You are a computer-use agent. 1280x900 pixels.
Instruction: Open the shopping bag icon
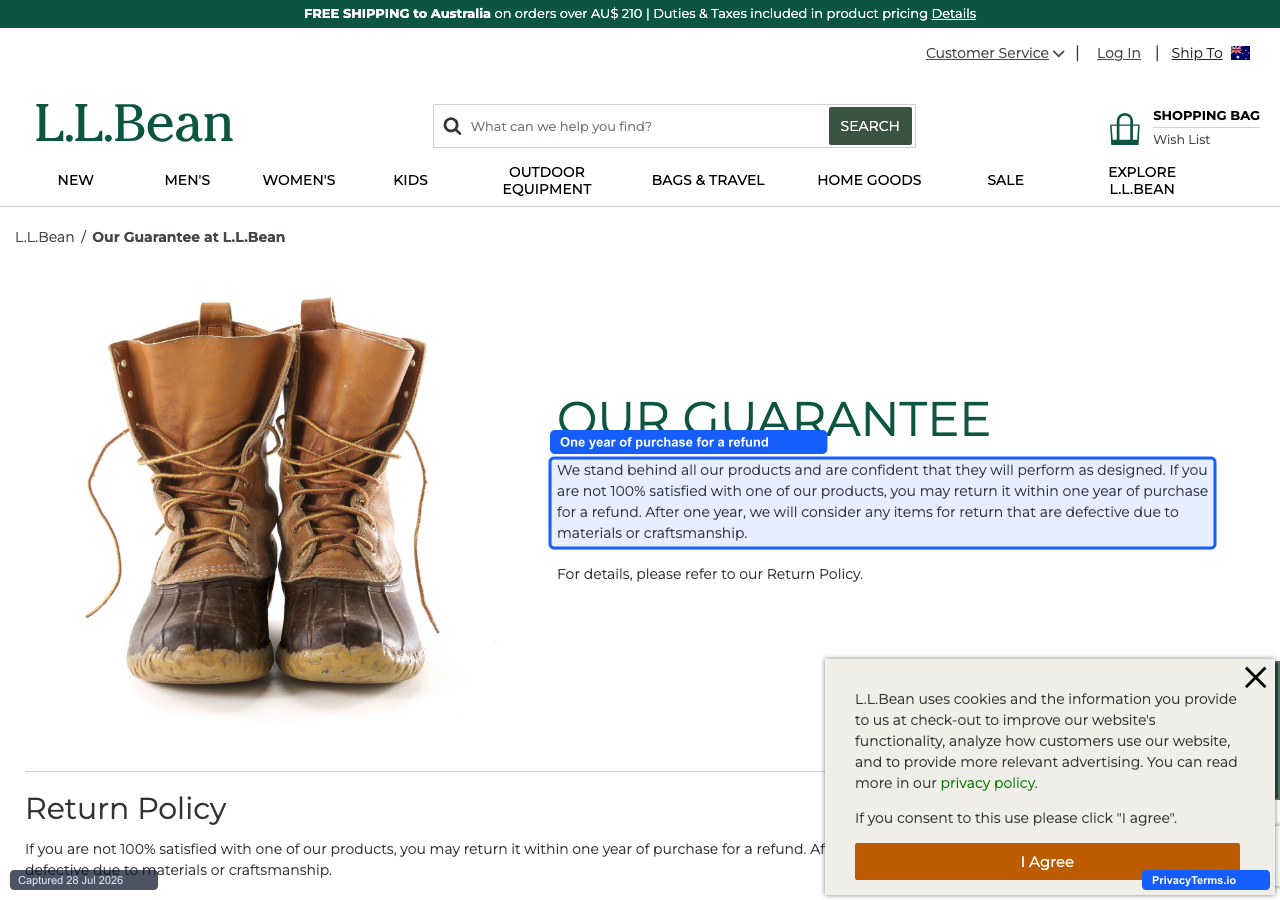coord(1125,129)
